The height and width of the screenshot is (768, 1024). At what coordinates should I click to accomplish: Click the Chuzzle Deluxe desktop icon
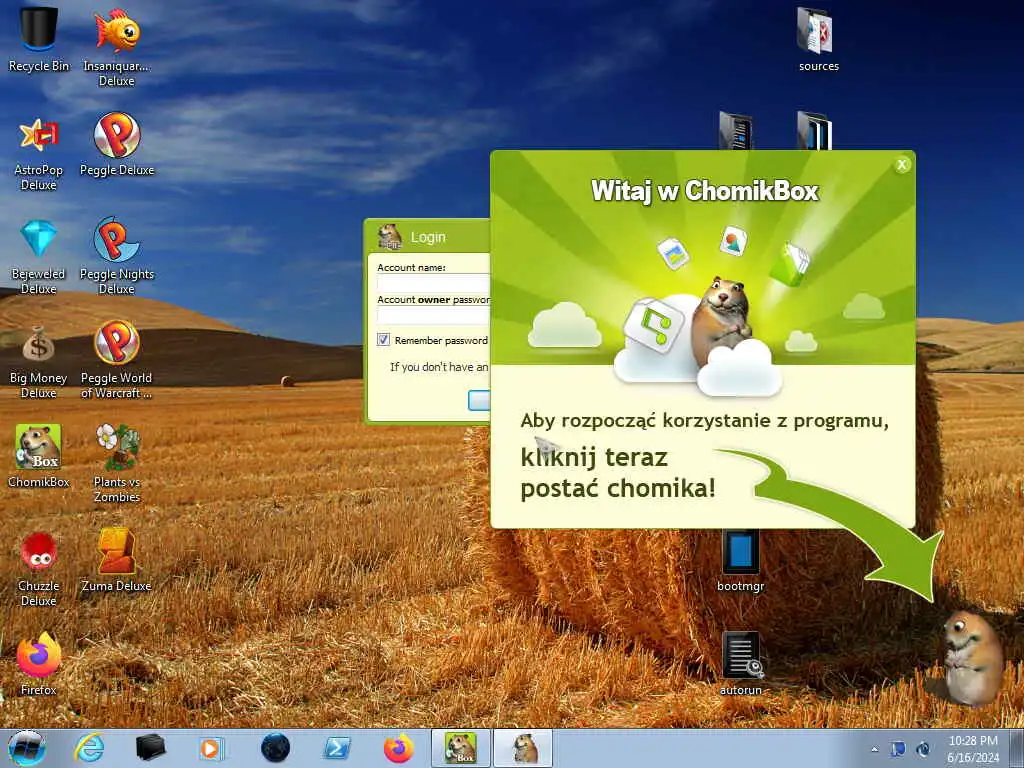(39, 568)
